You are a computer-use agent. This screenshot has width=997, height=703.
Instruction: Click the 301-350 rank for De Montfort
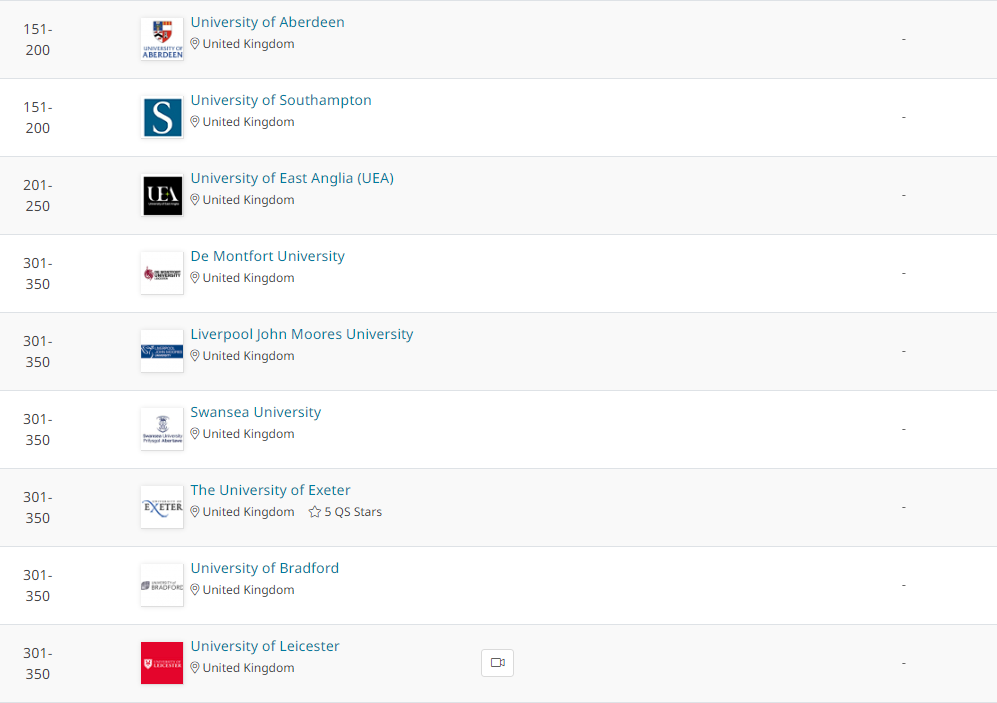coord(38,273)
